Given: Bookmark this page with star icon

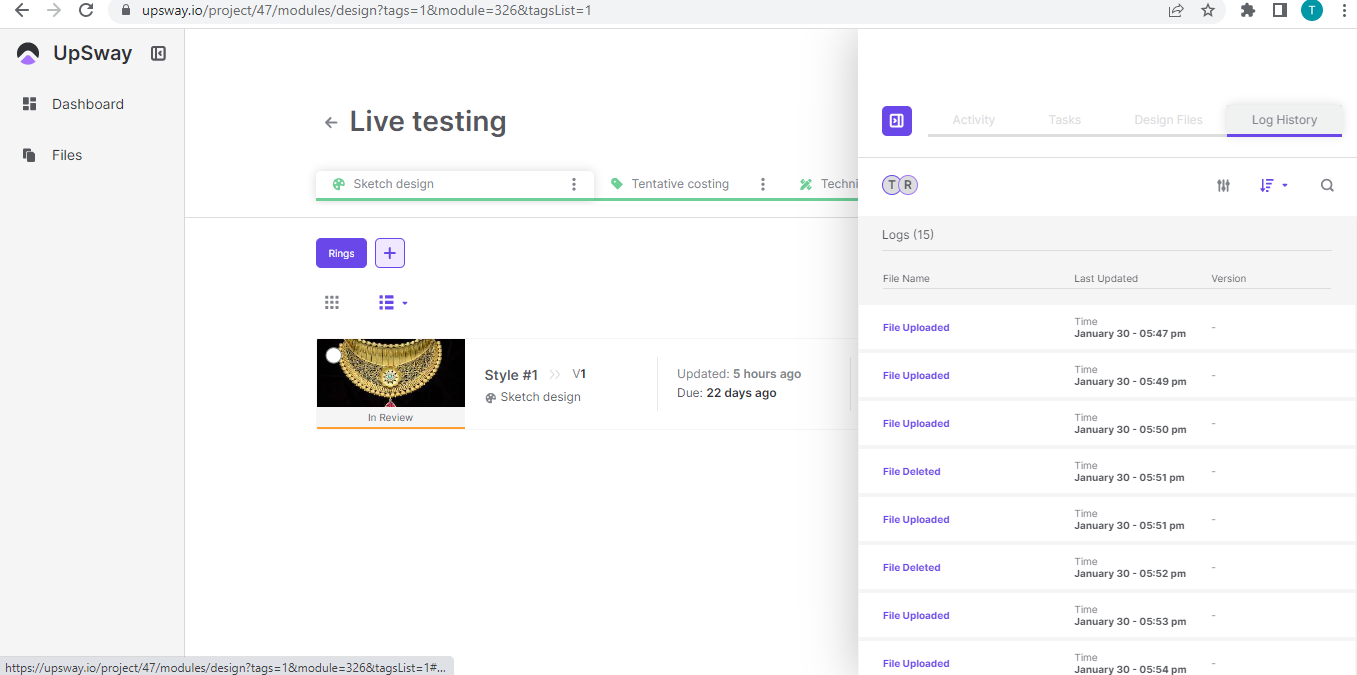Looking at the screenshot, I should click(1208, 10).
